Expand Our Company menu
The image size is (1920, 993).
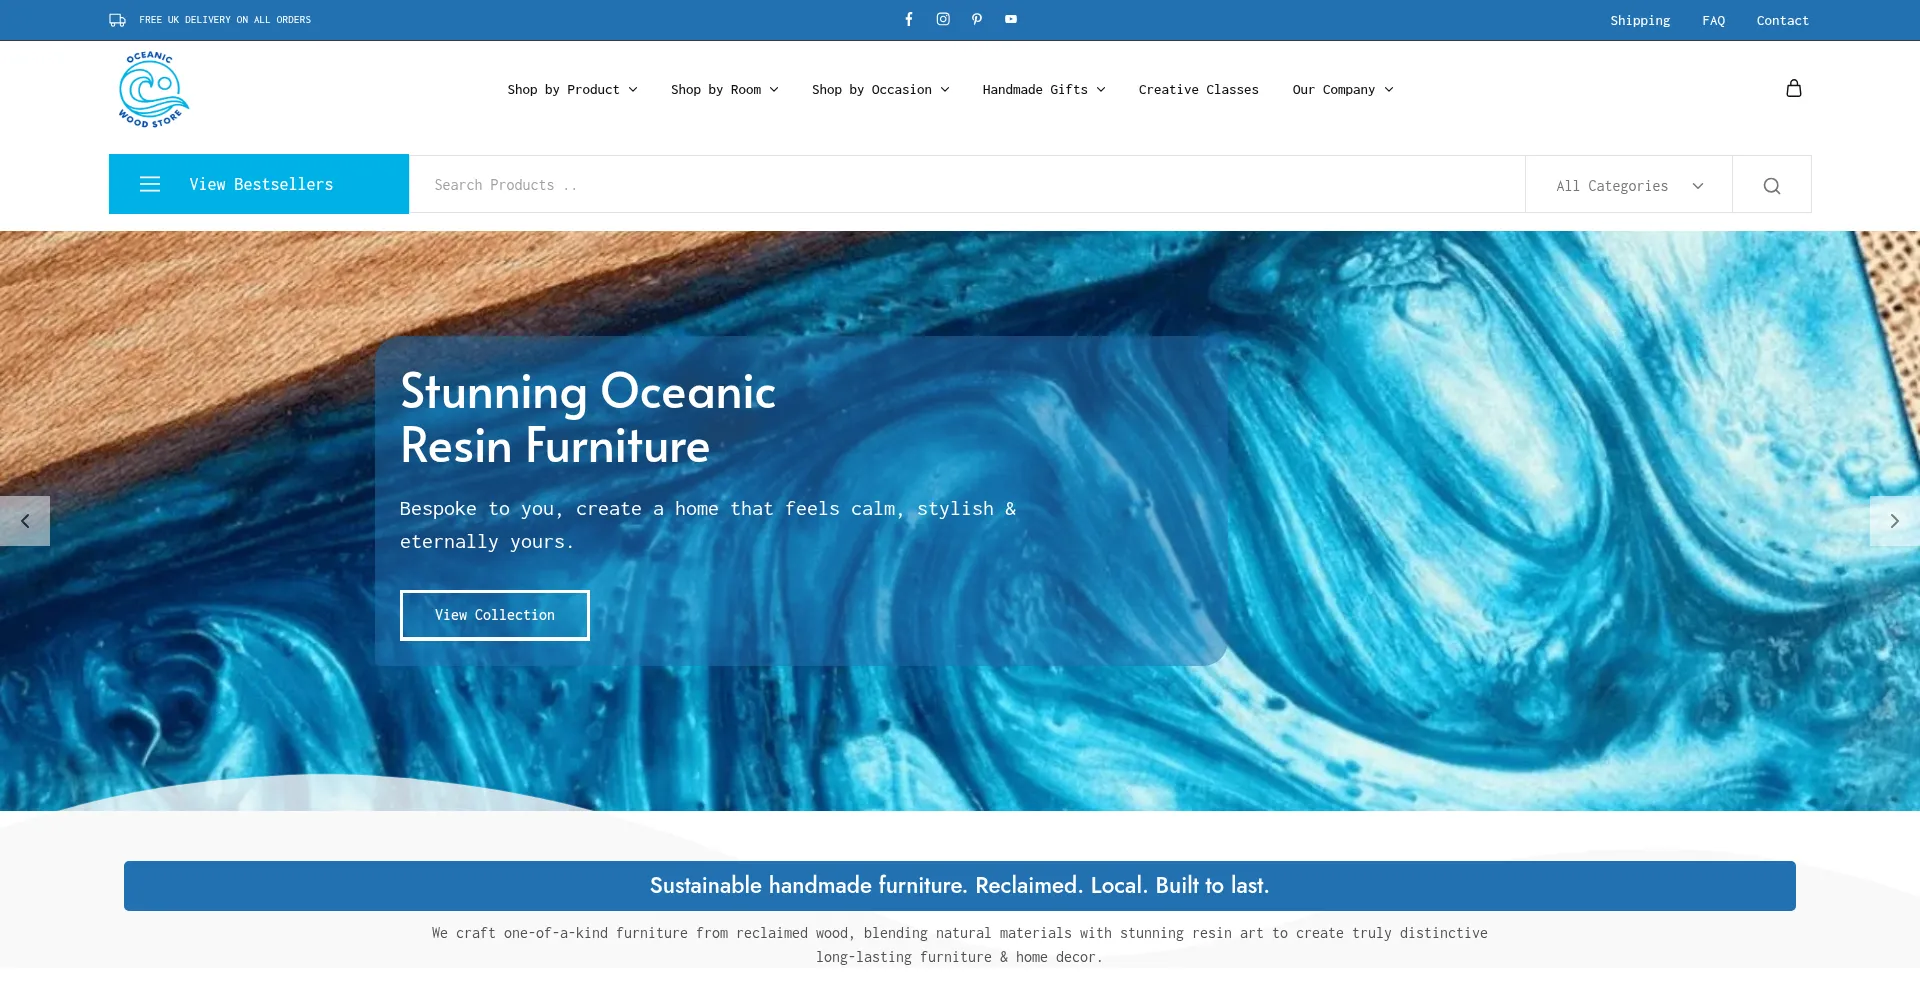pos(1342,90)
